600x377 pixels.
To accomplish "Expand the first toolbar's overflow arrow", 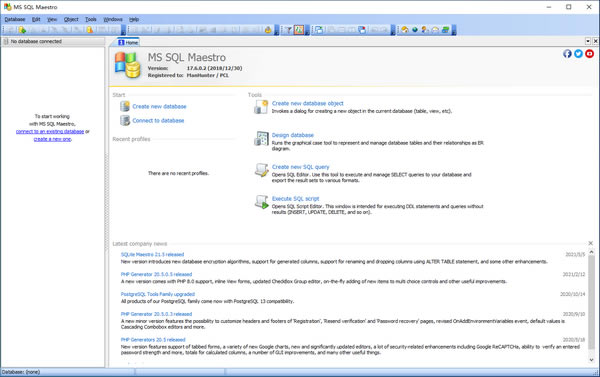I will [123, 30].
